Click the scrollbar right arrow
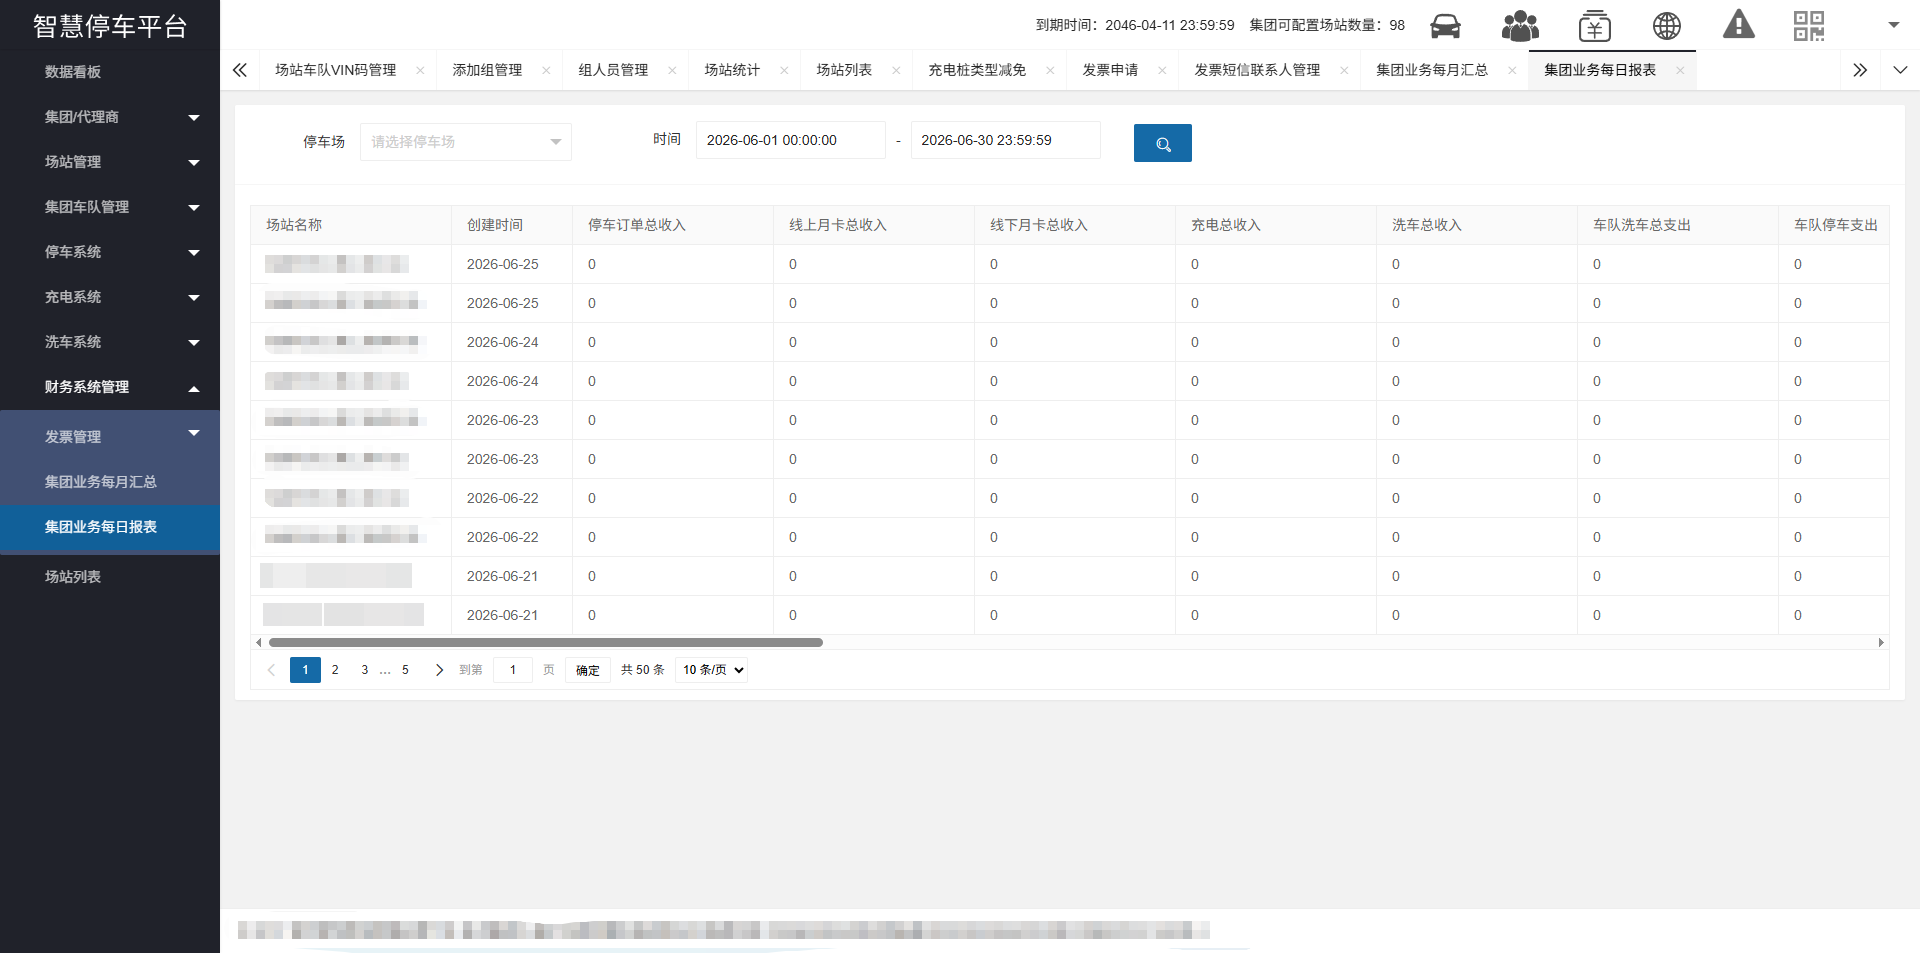Screen dimensions: 1920x953 pos(1881,643)
